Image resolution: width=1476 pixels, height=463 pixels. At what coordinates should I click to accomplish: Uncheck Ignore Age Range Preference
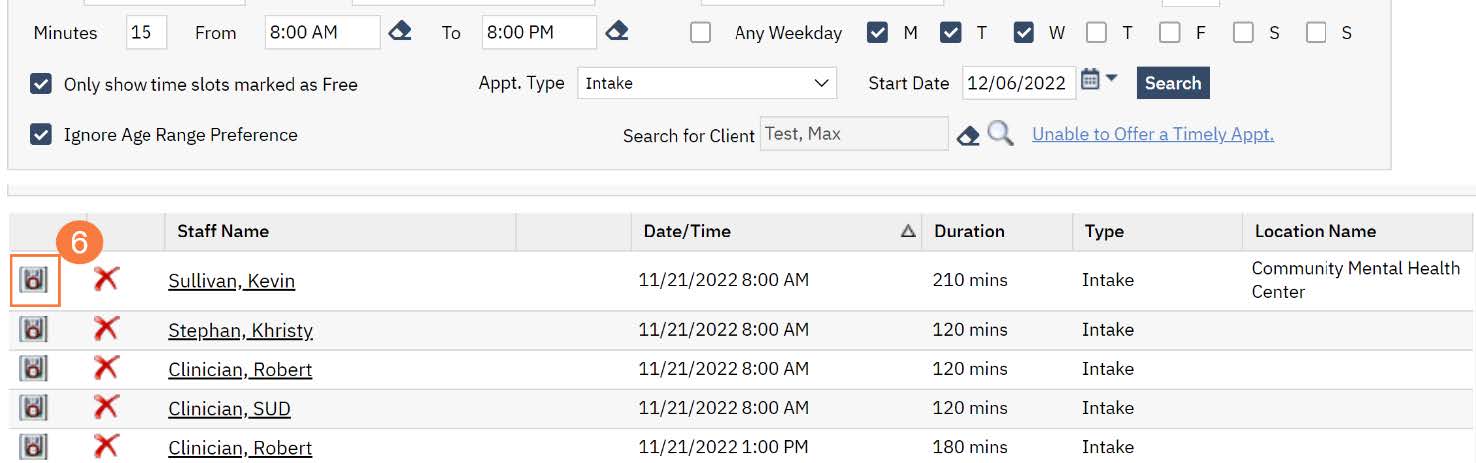(41, 134)
